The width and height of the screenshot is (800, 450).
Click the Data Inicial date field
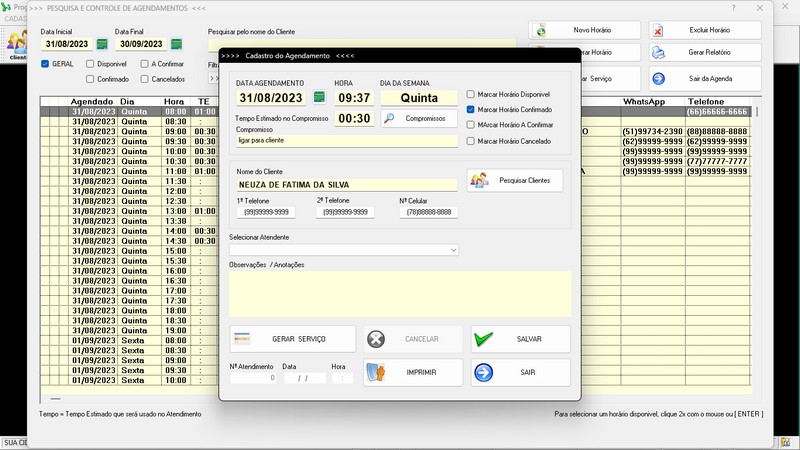(67, 44)
